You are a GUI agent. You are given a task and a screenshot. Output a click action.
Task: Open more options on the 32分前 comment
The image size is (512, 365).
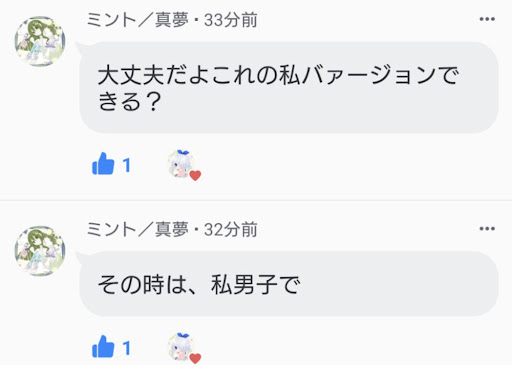click(487, 229)
